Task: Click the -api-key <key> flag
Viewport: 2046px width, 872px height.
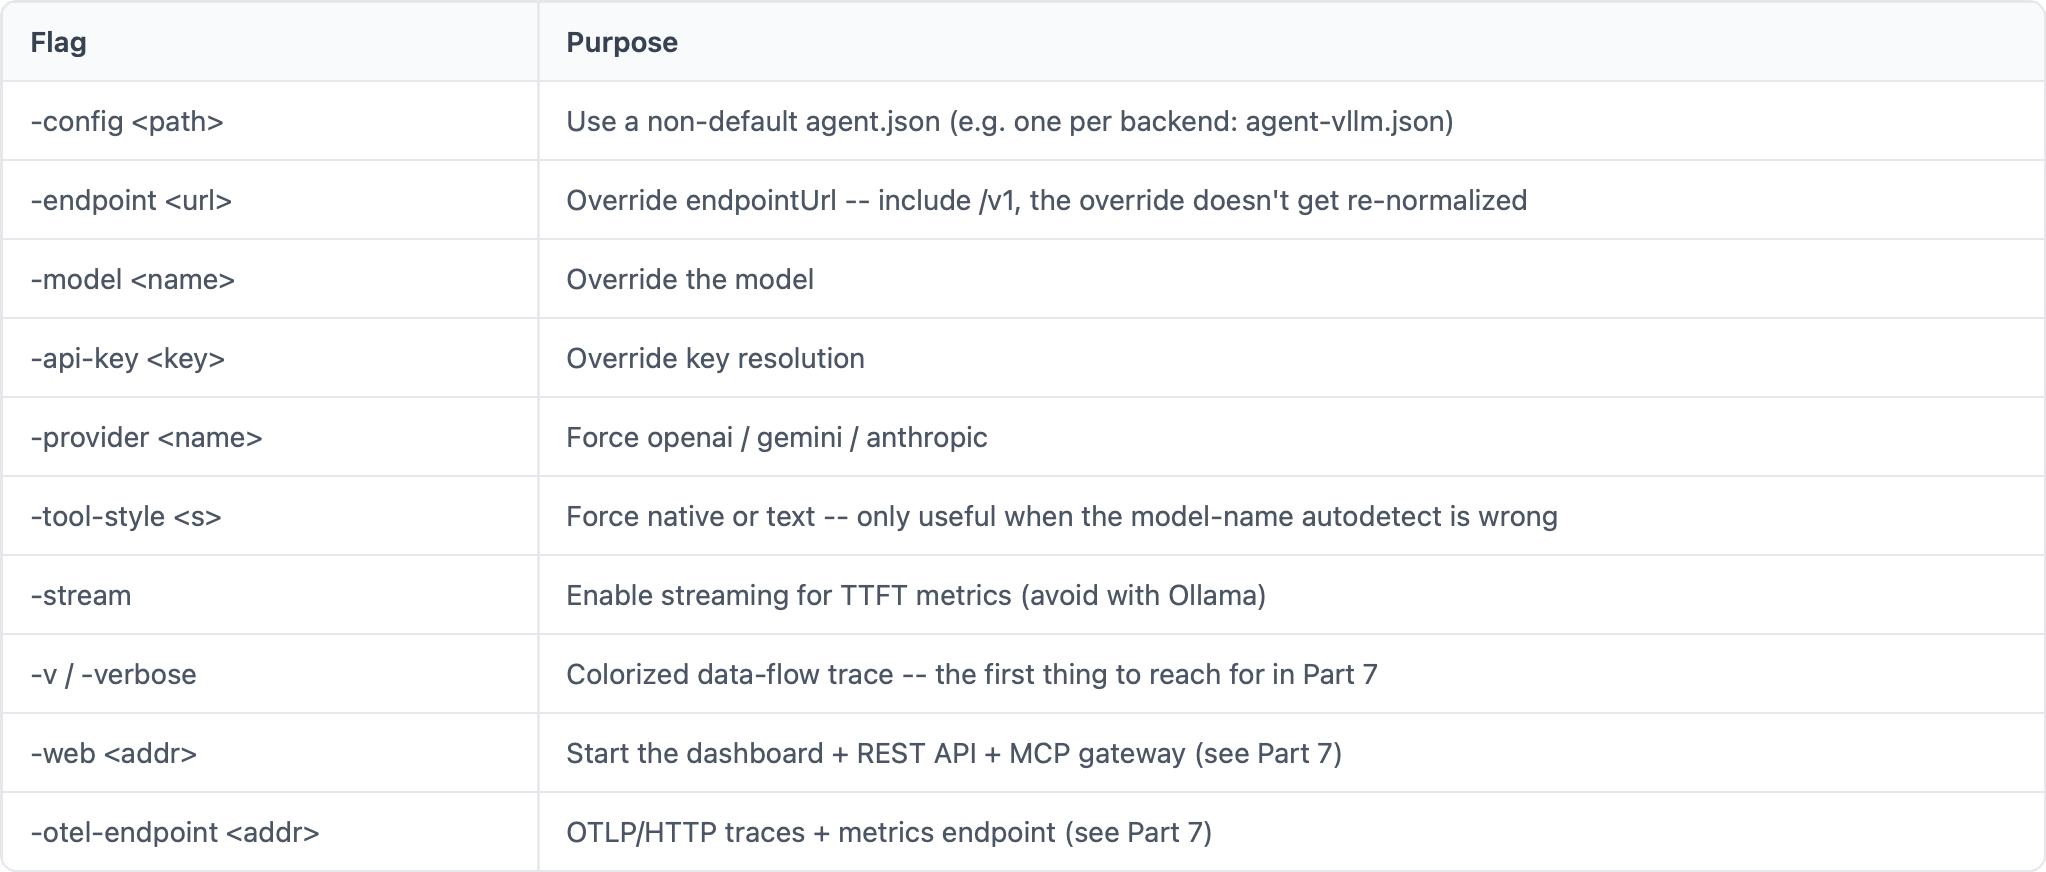Action: (128, 358)
